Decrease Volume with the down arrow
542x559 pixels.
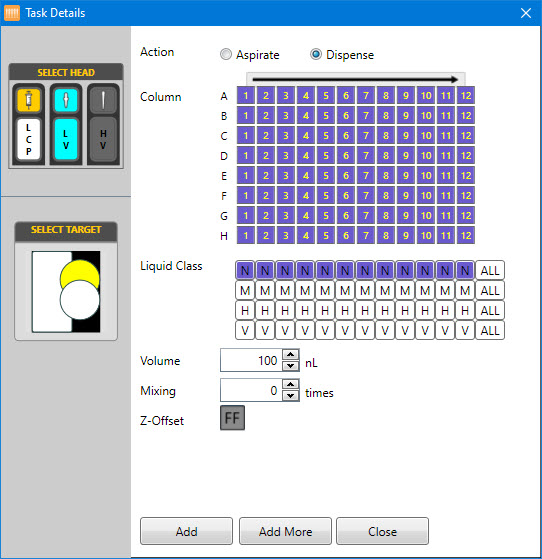[x=291, y=366]
